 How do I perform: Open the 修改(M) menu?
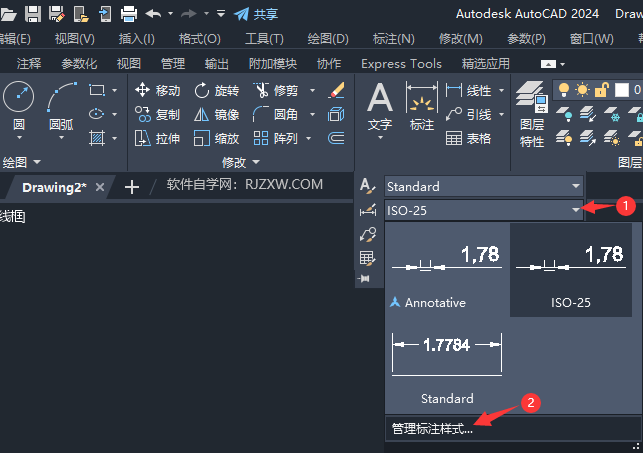click(461, 39)
